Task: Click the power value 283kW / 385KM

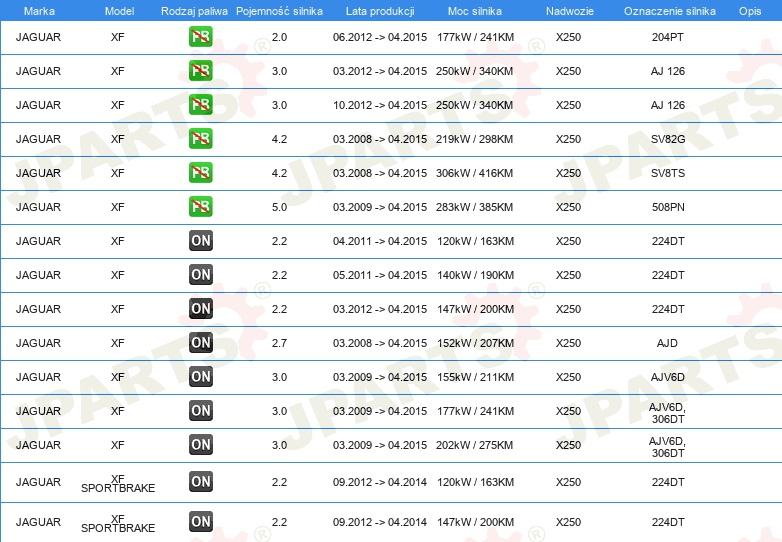Action: point(474,207)
